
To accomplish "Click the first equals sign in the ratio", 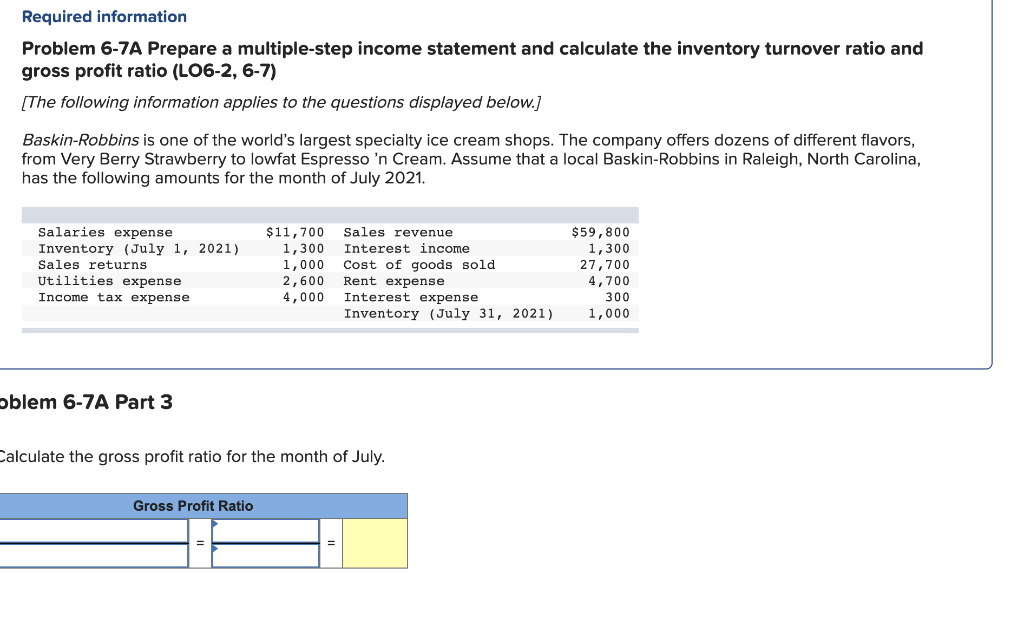I will (x=199, y=541).
